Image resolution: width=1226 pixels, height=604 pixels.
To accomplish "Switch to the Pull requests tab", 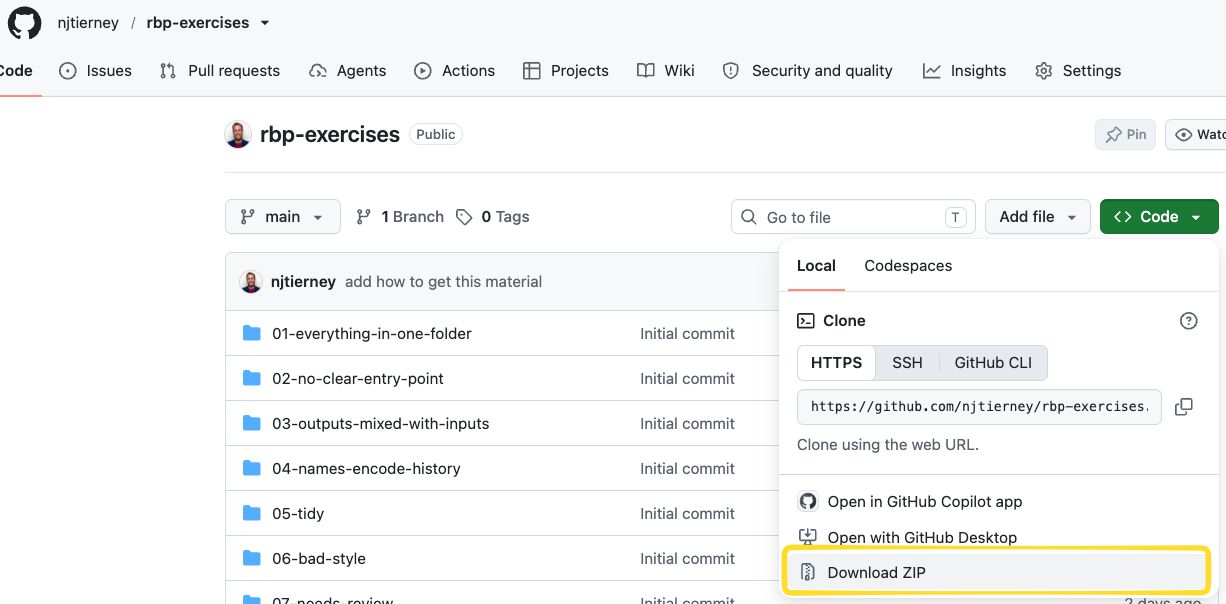I will click(x=220, y=70).
